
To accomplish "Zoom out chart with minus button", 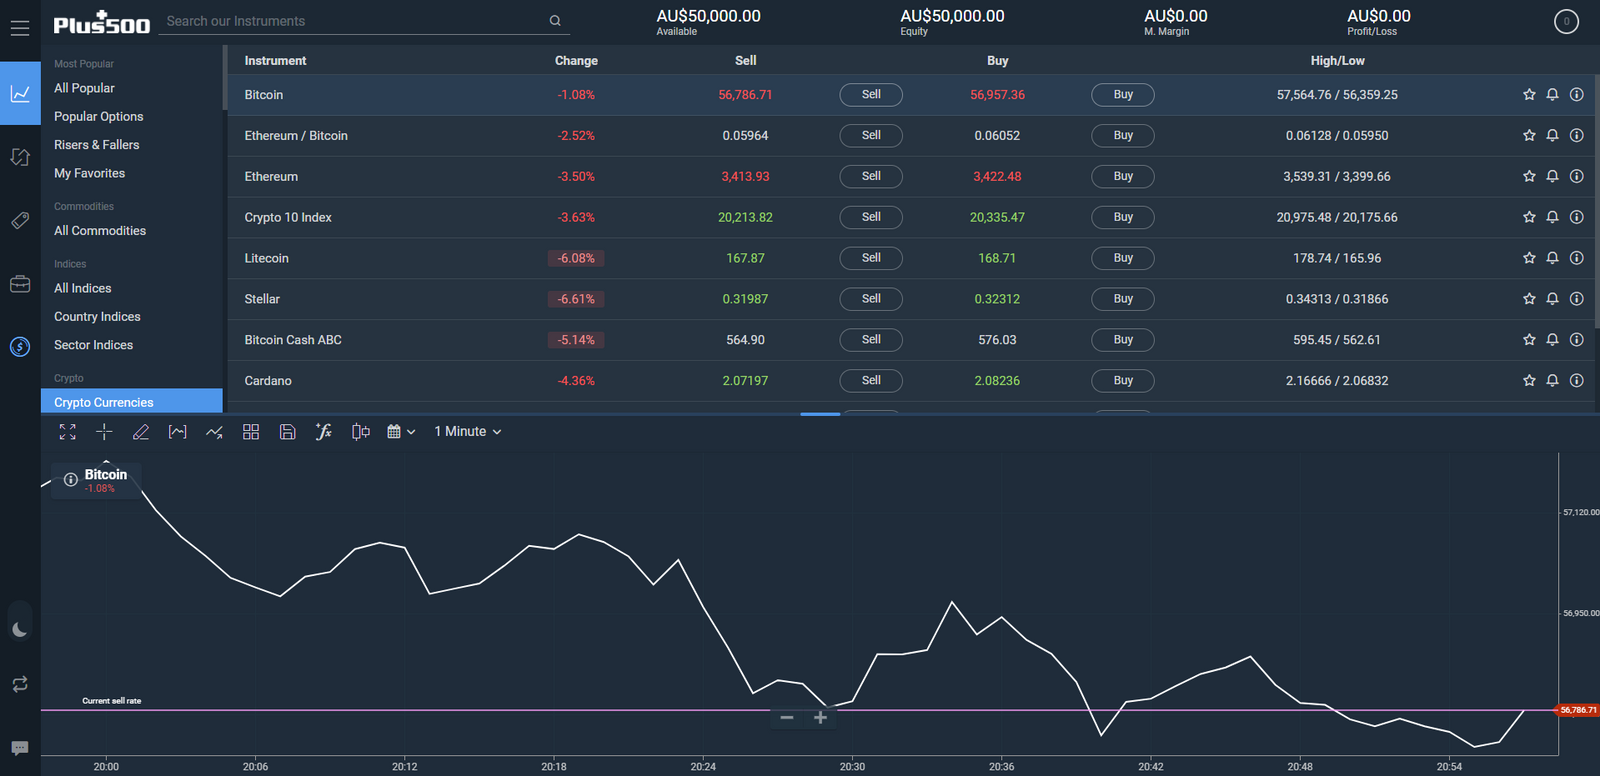I will click(x=787, y=718).
